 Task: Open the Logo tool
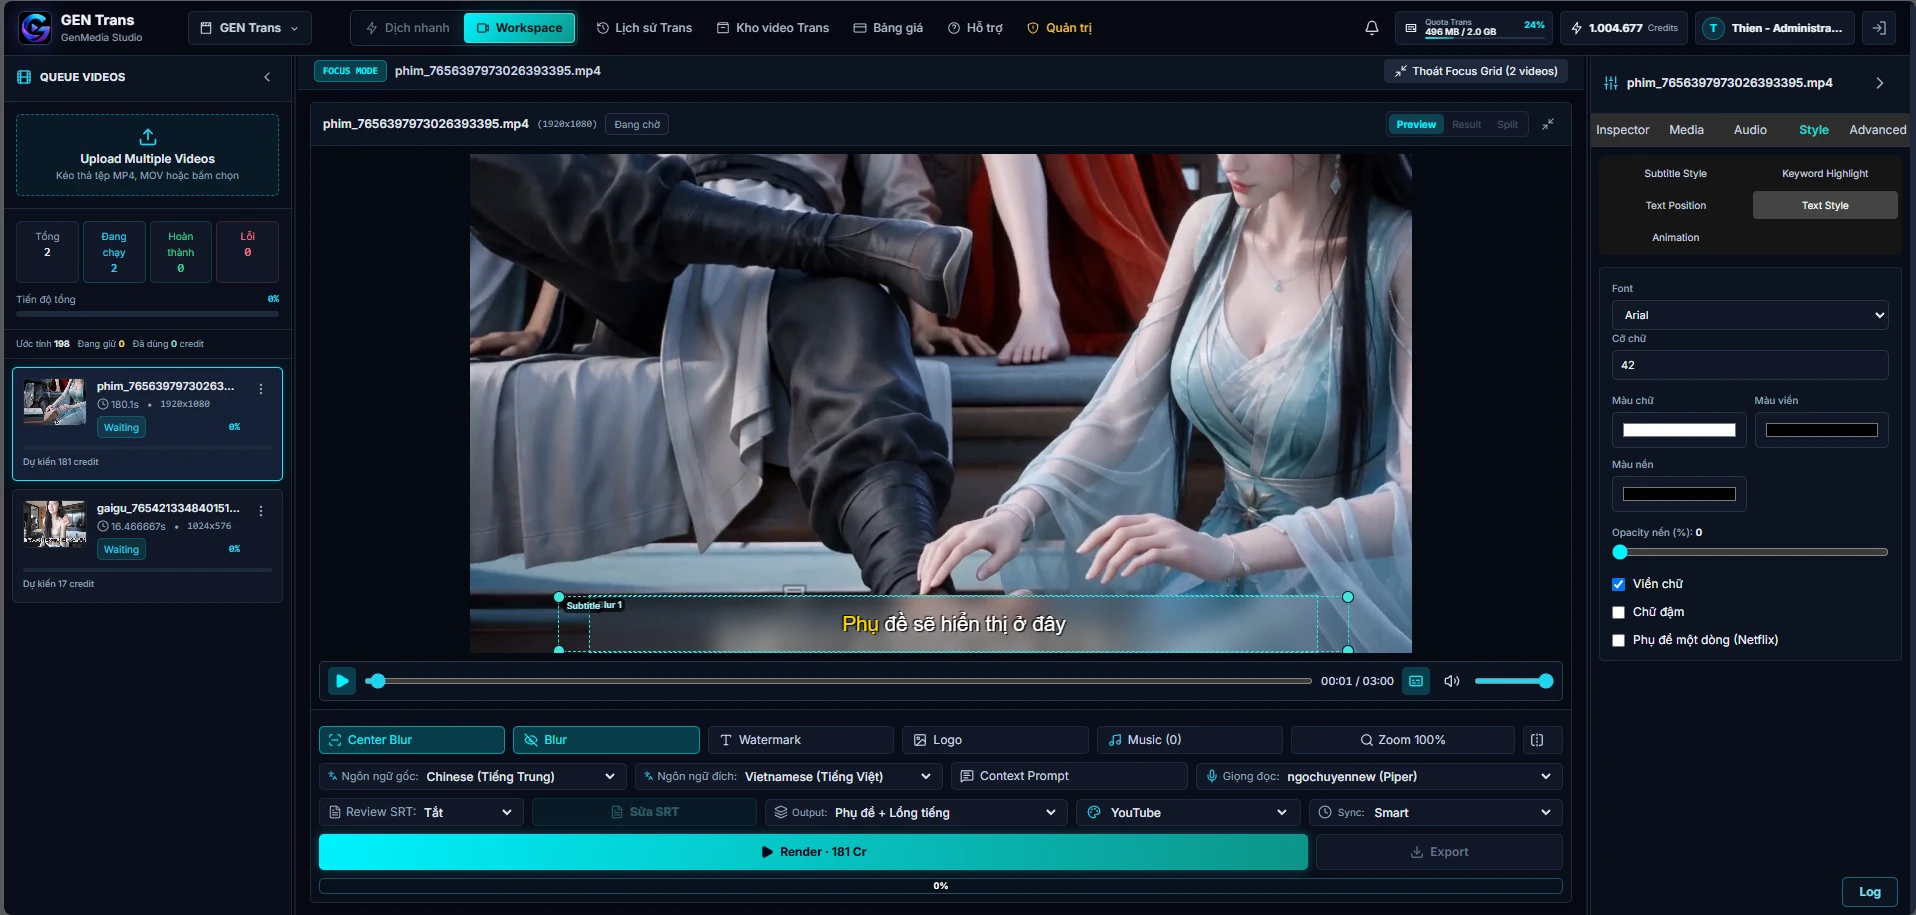point(995,740)
